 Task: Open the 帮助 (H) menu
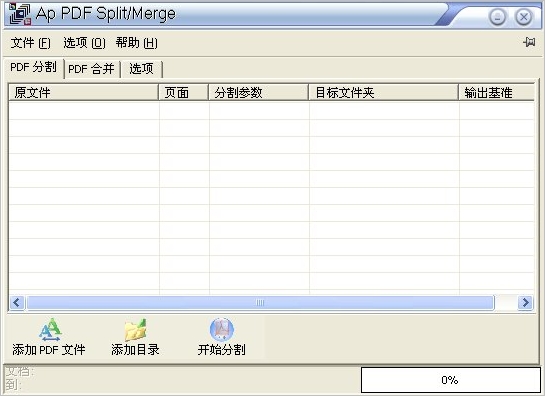(x=137, y=43)
